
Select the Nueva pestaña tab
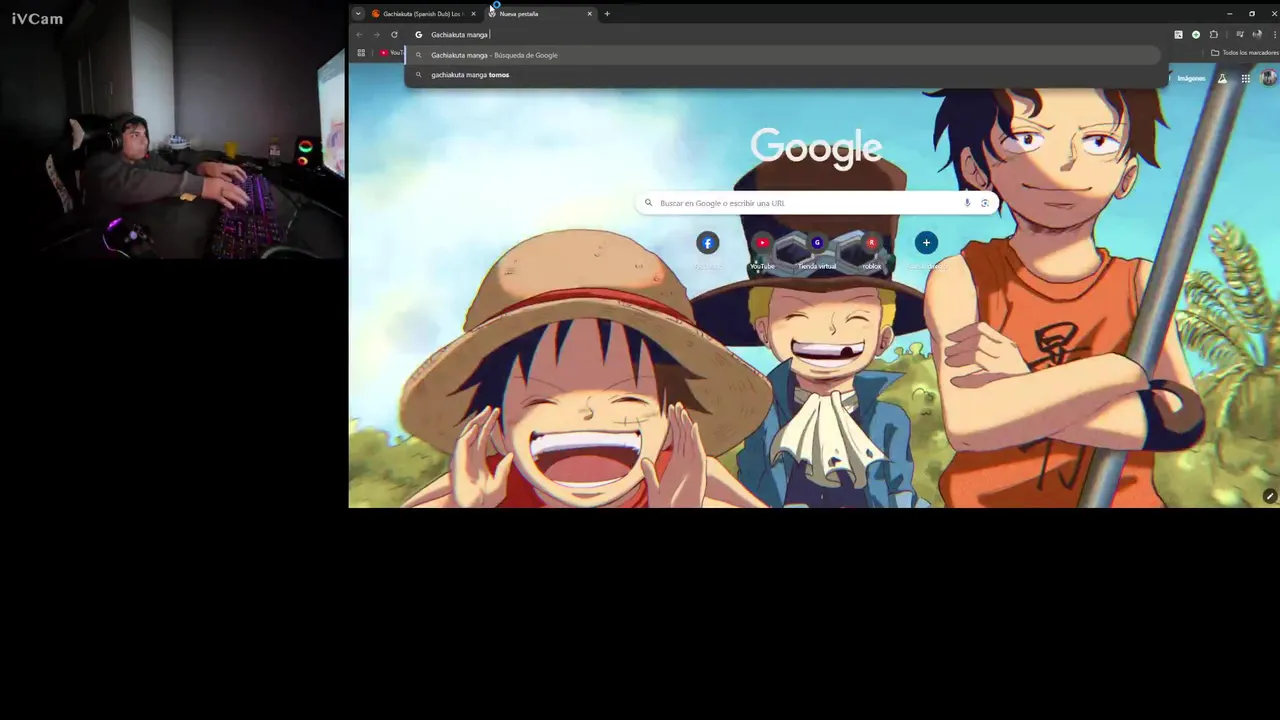(x=540, y=14)
